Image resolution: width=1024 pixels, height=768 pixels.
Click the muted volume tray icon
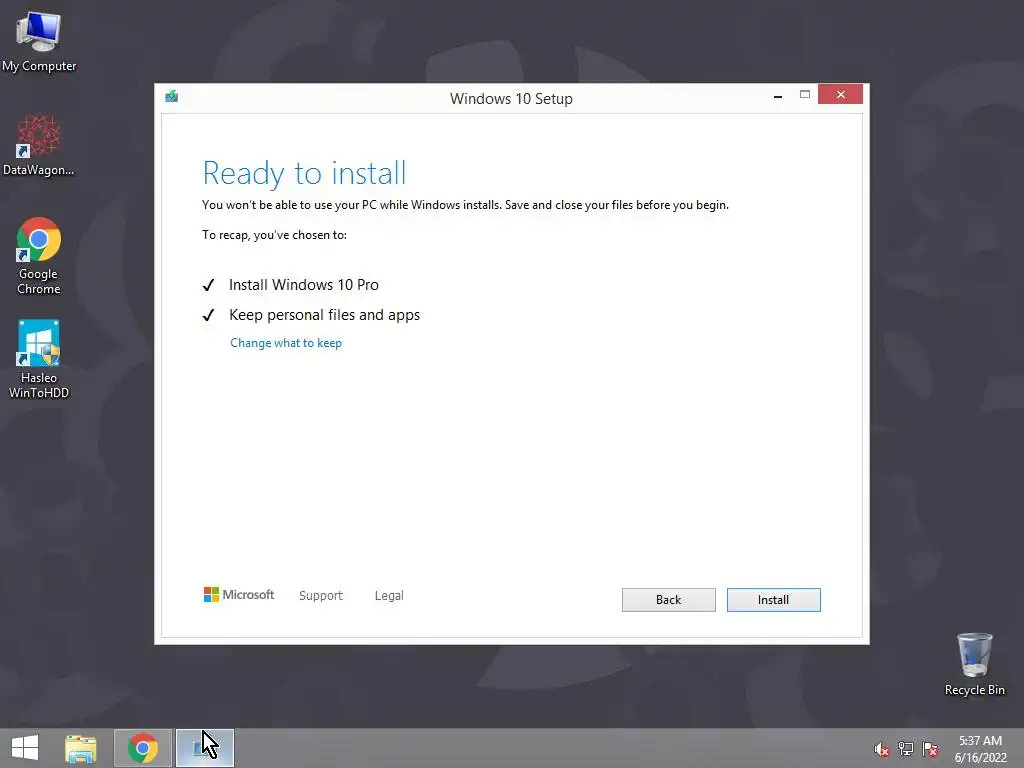tap(882, 750)
